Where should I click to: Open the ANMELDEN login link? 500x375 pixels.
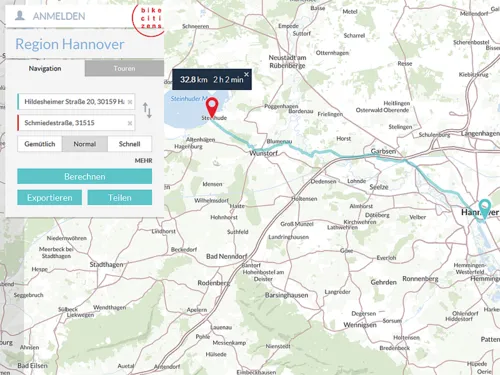click(x=59, y=16)
